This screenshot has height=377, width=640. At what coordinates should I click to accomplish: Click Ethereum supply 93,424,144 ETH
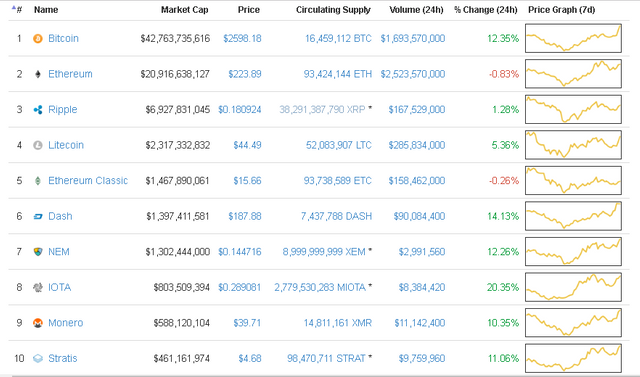click(x=338, y=74)
